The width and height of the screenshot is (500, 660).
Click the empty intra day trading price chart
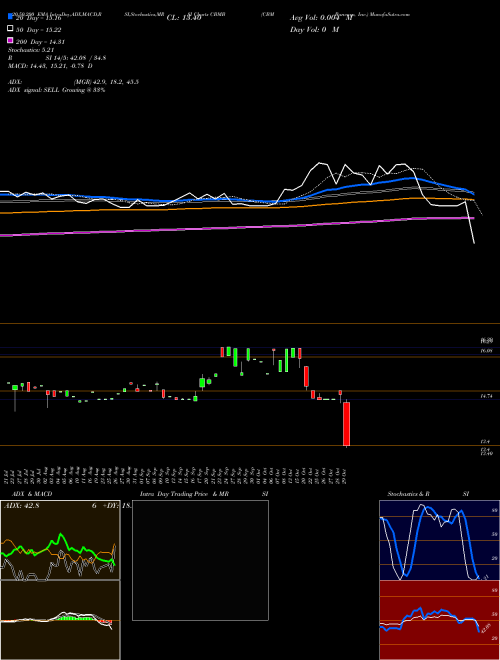[x=200, y=560]
